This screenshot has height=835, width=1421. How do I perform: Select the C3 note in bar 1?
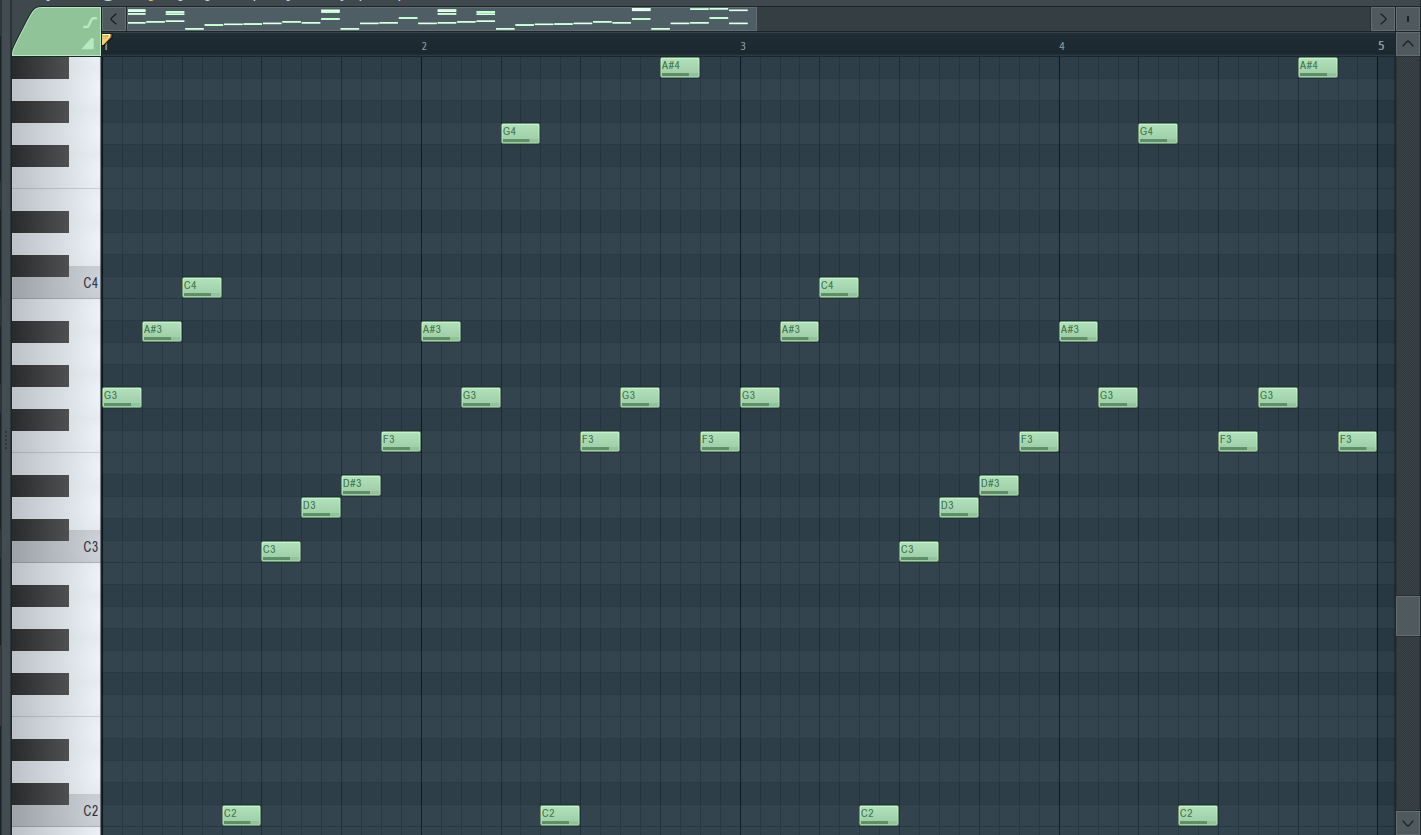point(281,551)
